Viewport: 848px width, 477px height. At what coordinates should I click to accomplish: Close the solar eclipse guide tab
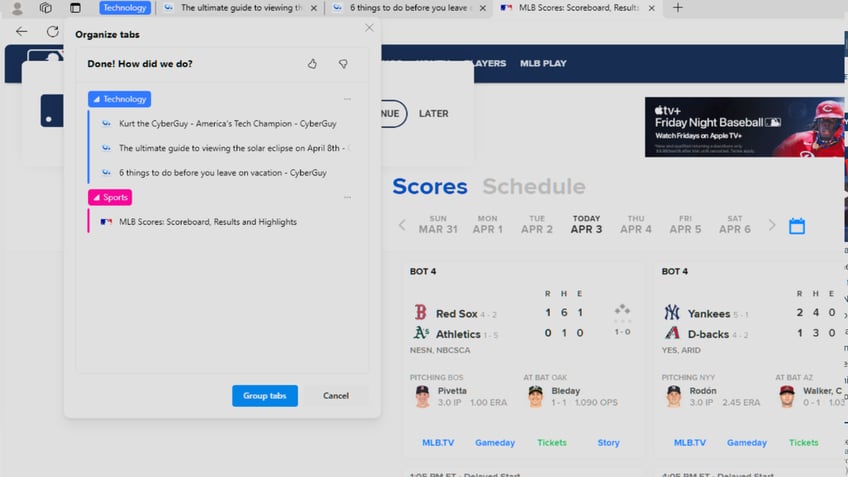click(x=314, y=8)
